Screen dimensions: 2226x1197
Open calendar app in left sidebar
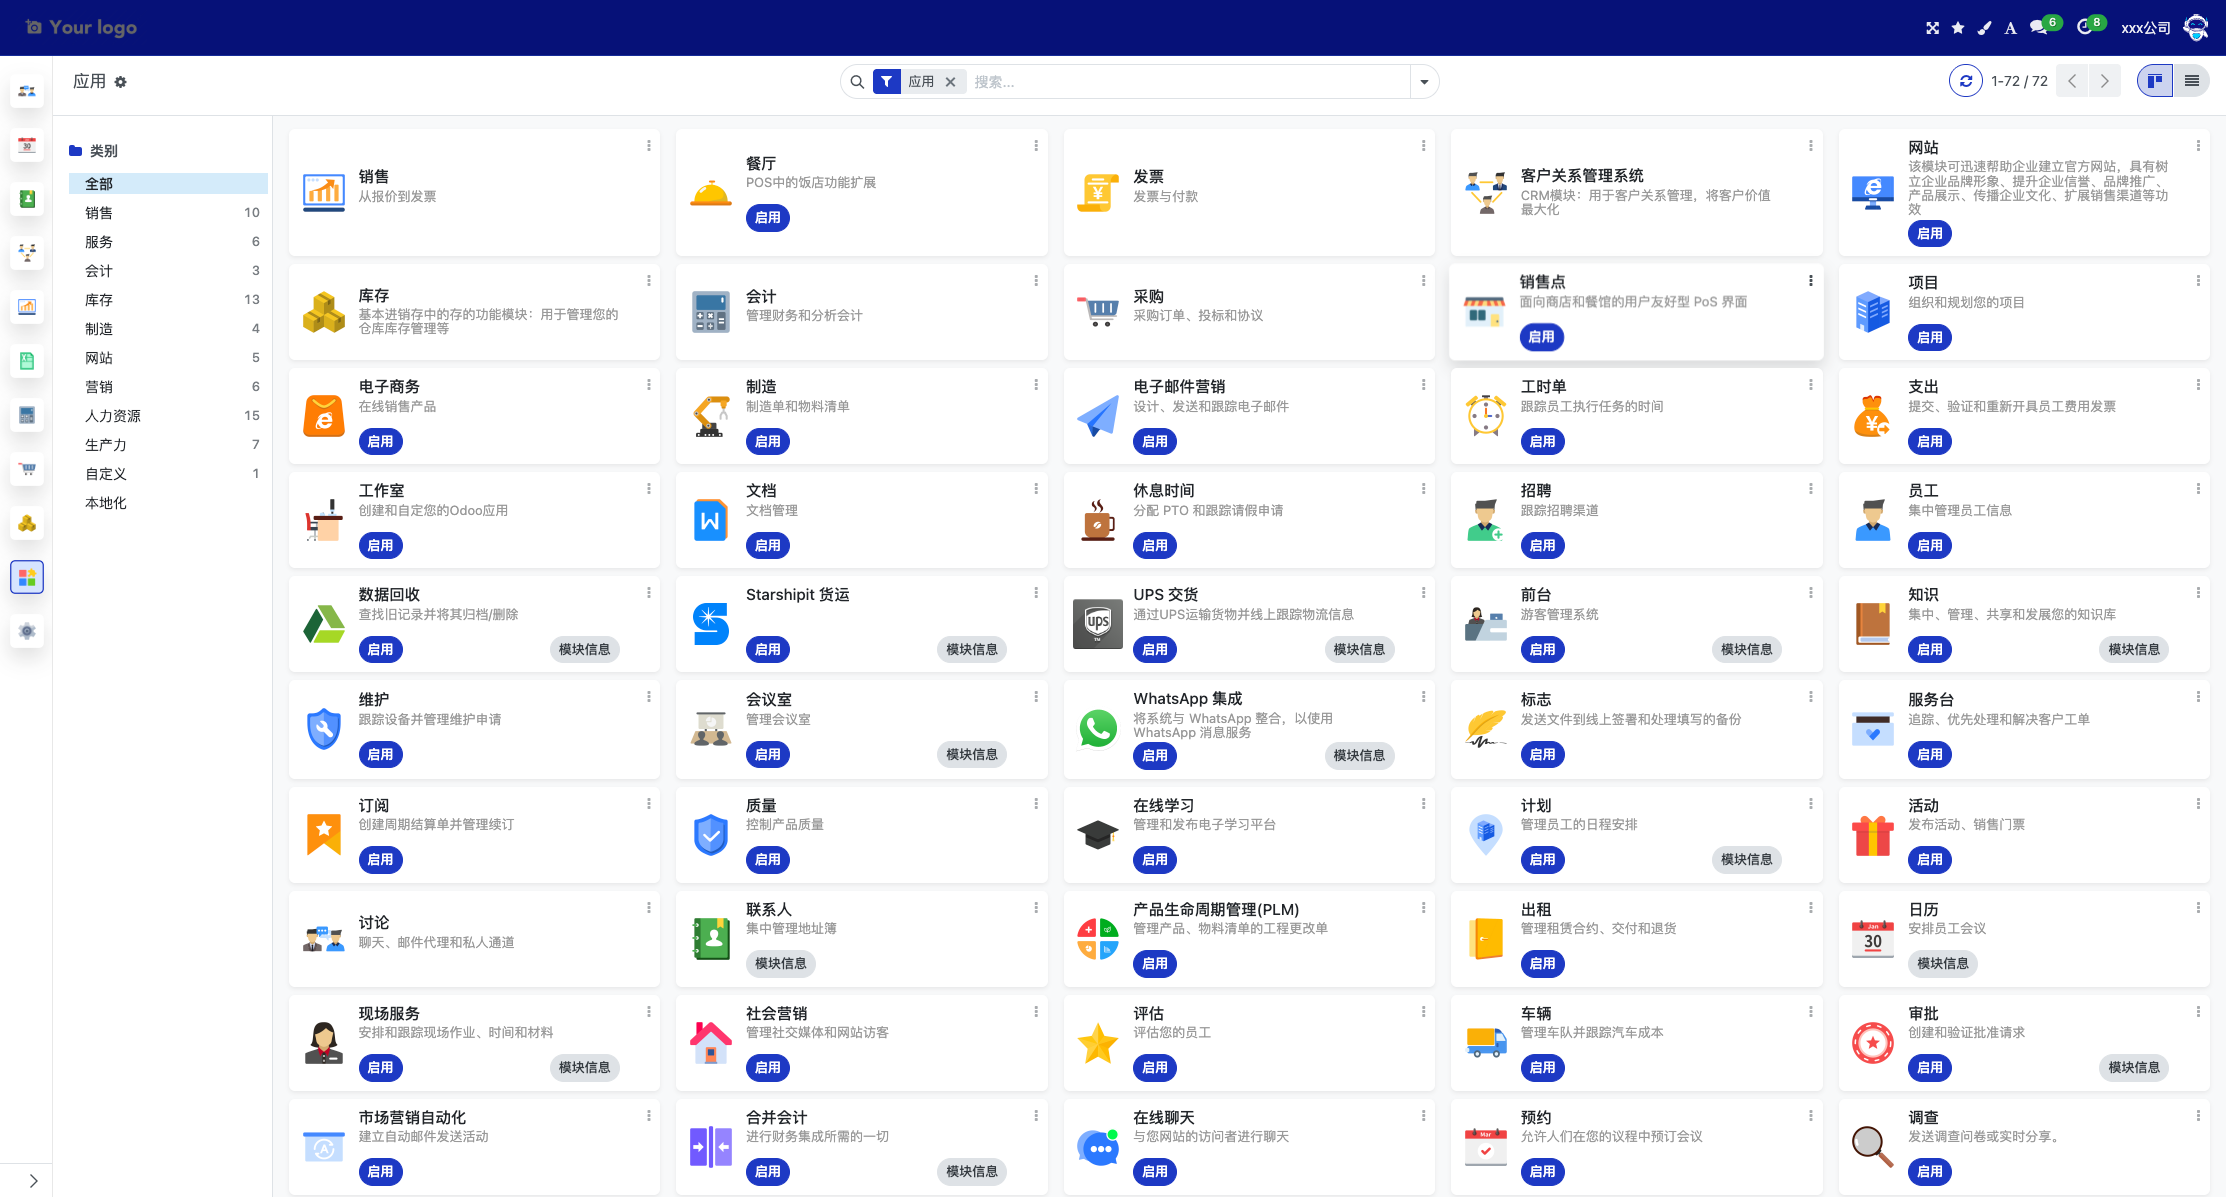pos(27,146)
